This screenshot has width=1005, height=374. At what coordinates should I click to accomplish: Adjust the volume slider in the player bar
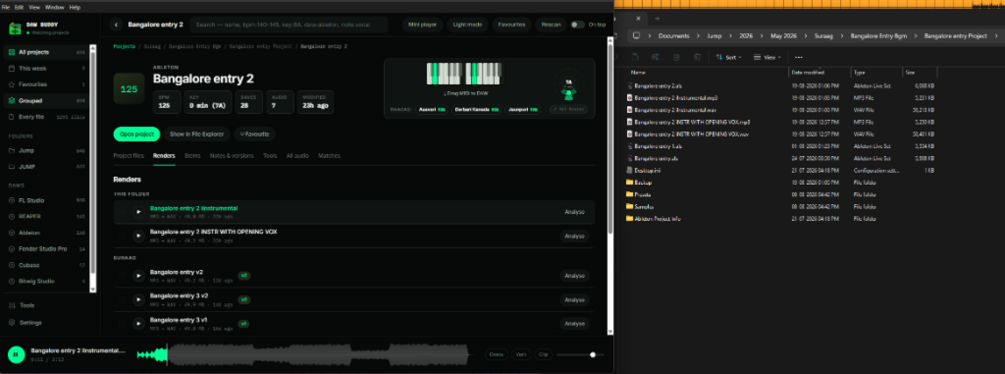pyautogui.click(x=579, y=354)
